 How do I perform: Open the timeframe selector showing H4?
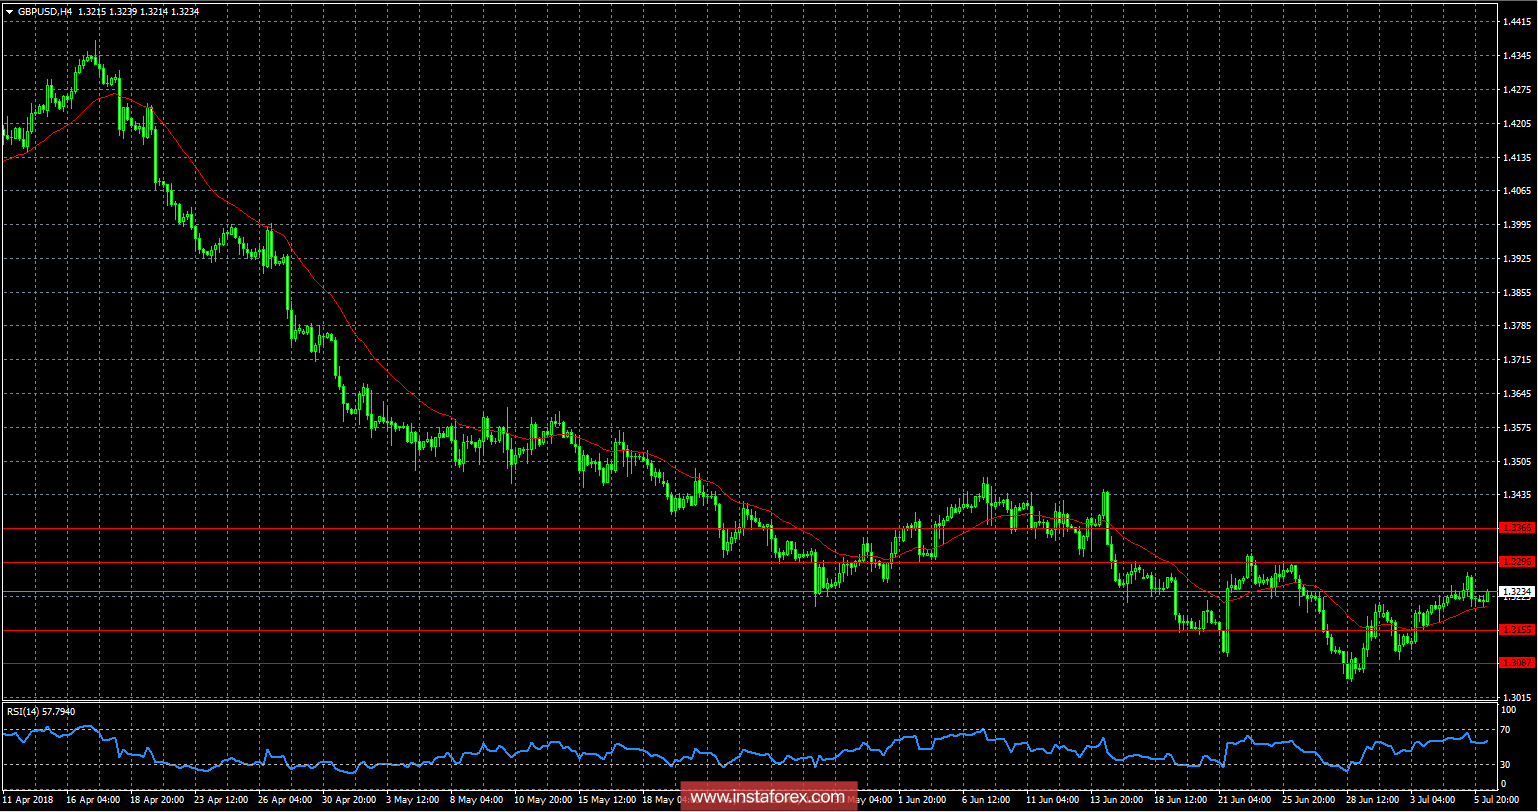click(x=65, y=11)
